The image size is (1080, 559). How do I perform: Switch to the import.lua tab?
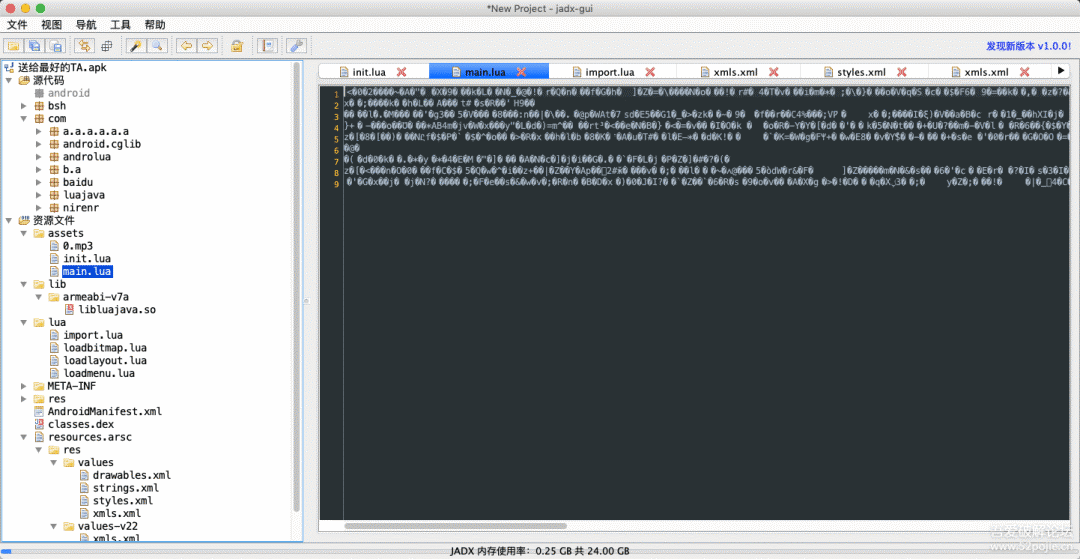click(x=610, y=72)
